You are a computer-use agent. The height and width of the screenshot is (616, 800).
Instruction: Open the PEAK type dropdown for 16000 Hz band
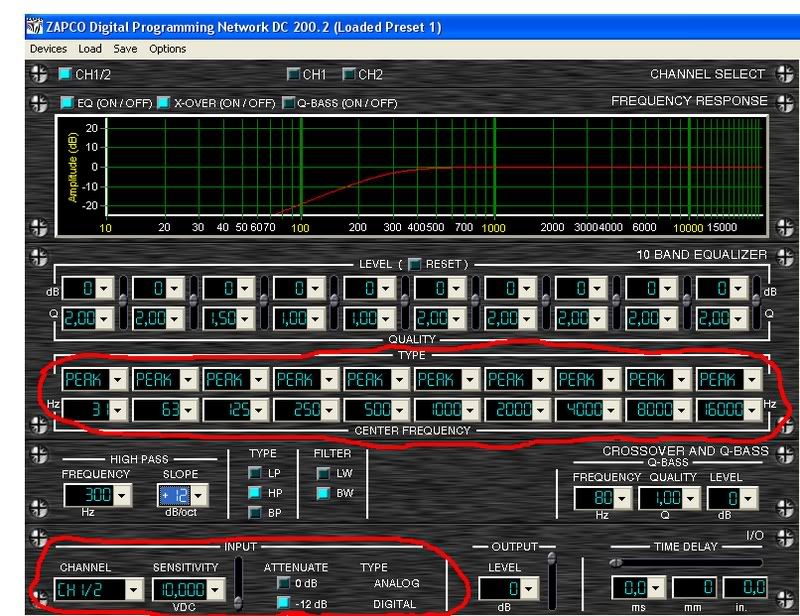(752, 380)
